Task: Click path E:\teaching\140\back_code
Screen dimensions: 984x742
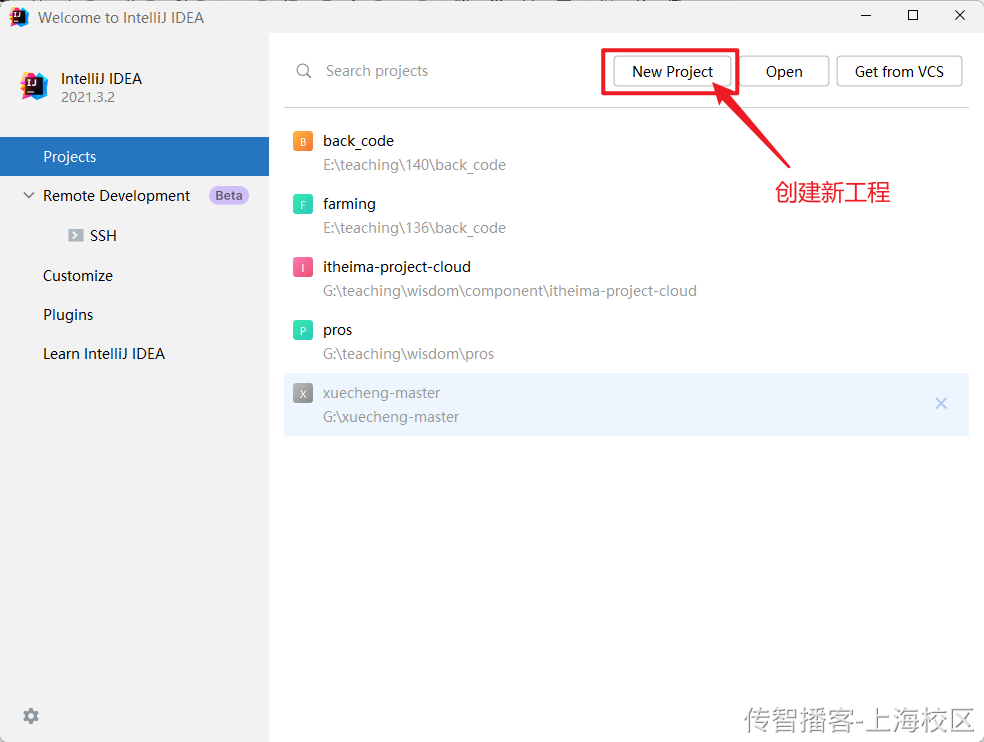Action: click(414, 164)
